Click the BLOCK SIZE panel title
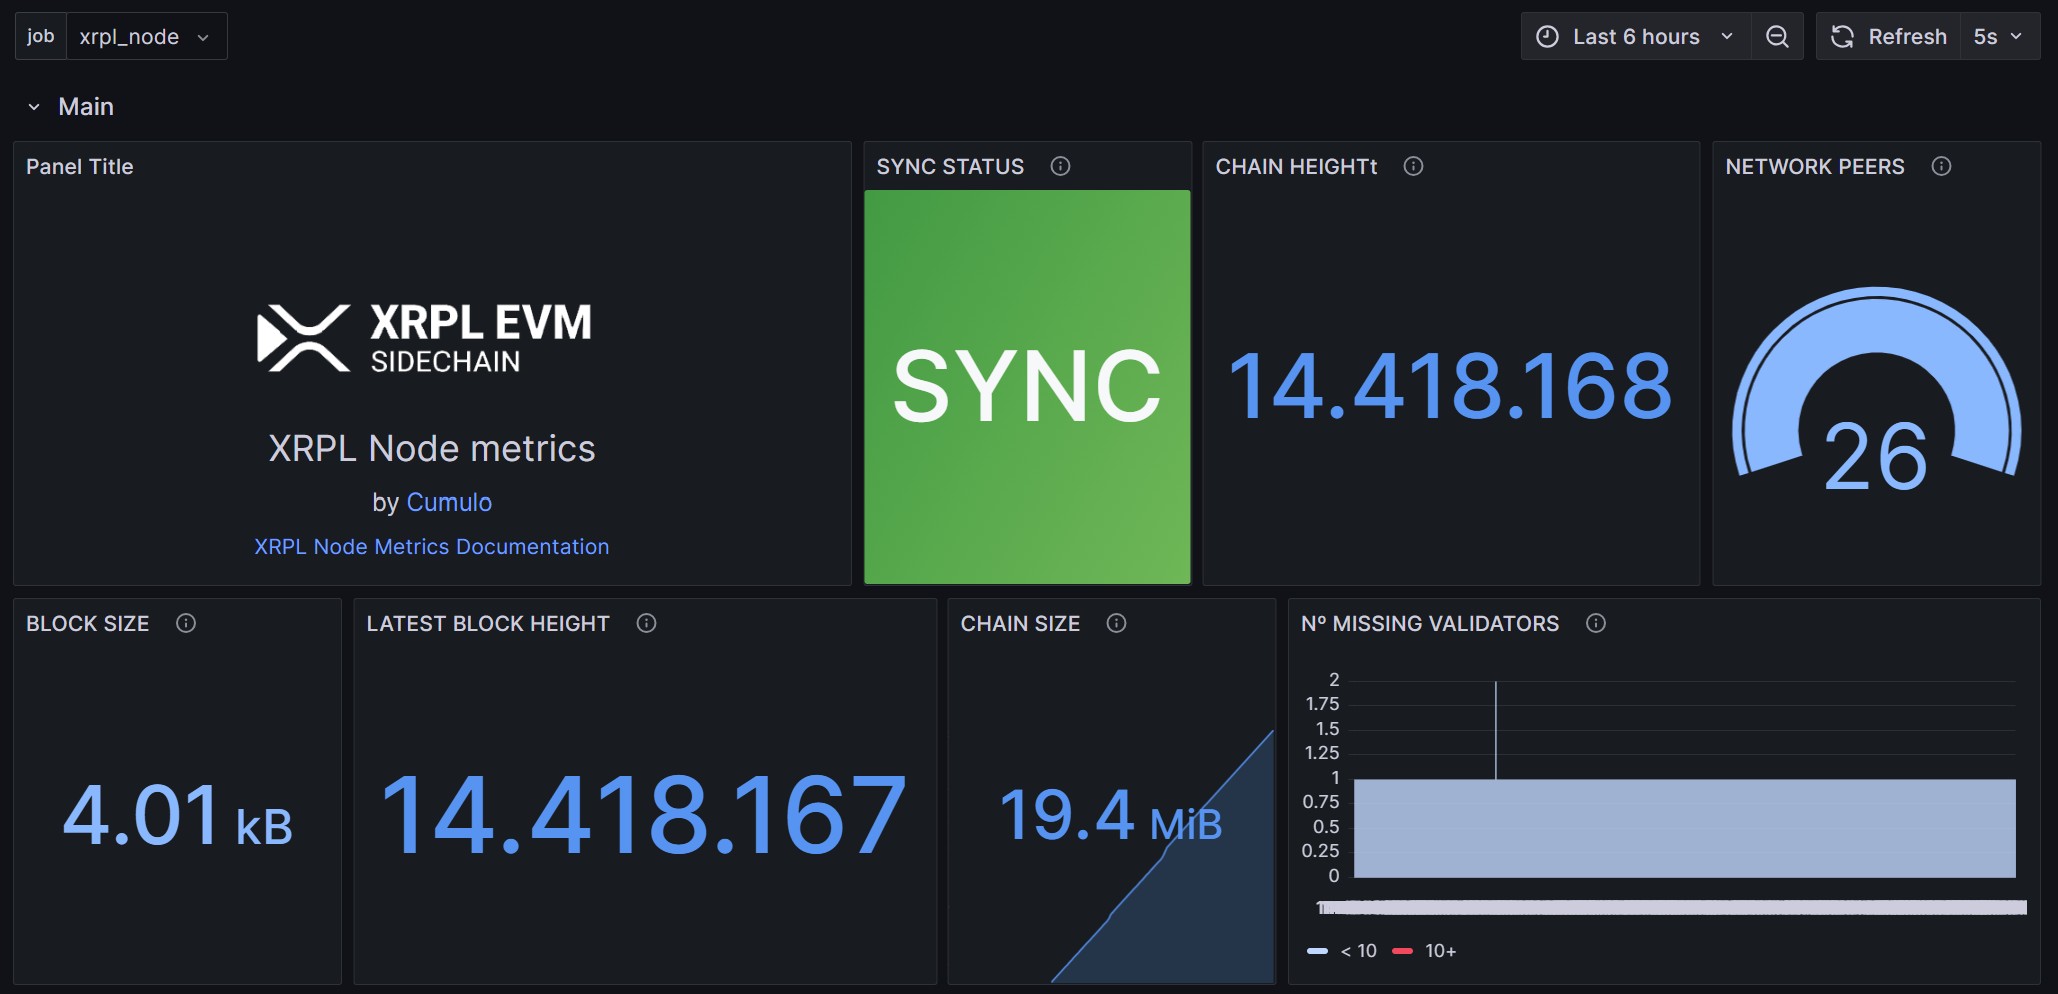This screenshot has width=2058, height=994. tap(88, 624)
